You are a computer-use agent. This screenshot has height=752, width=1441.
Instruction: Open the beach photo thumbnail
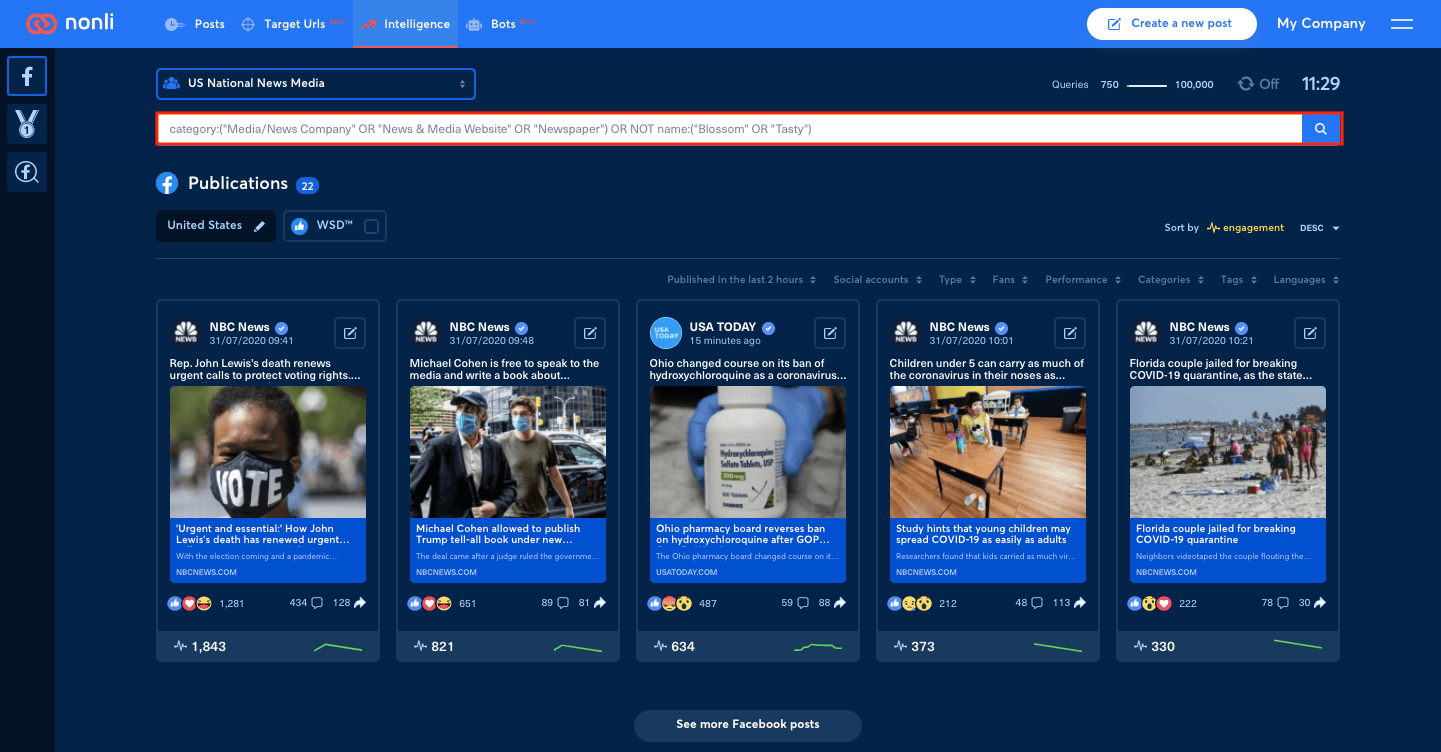[1228, 452]
